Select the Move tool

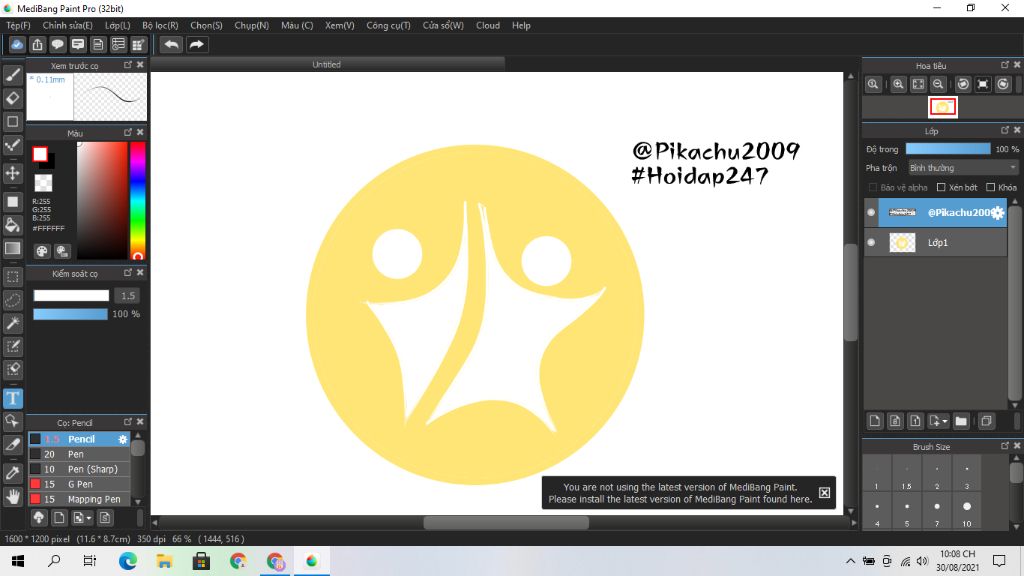point(12,173)
